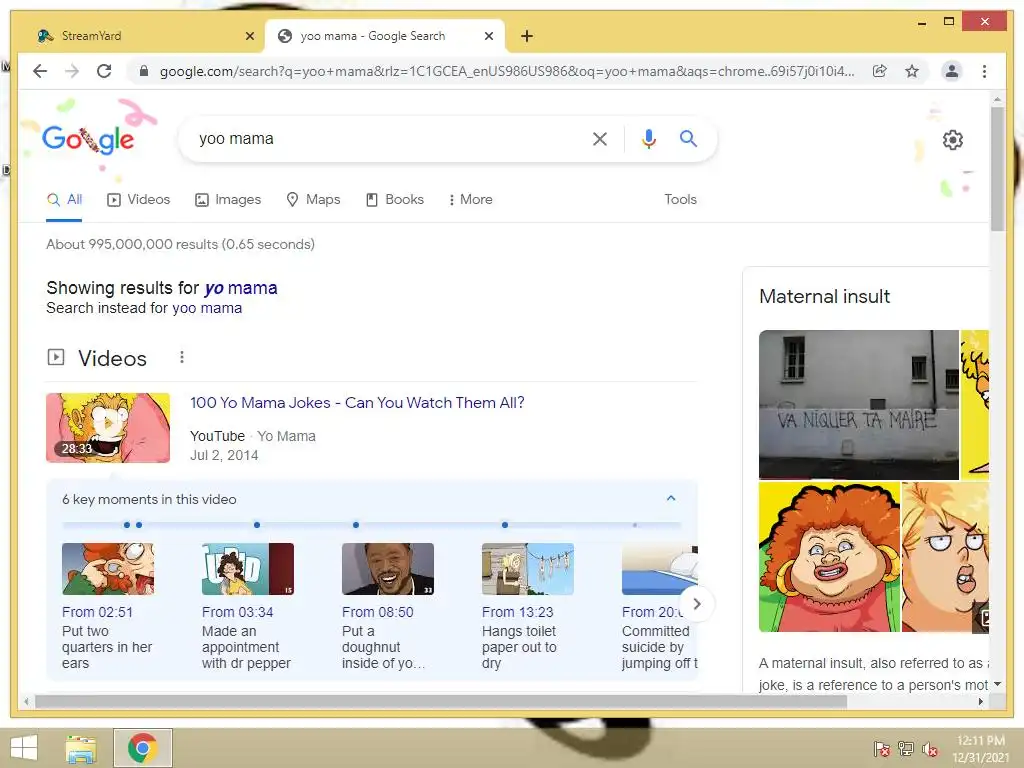Viewport: 1024px width, 768px height.
Task: Show next key moments with arrow
Action: (697, 604)
